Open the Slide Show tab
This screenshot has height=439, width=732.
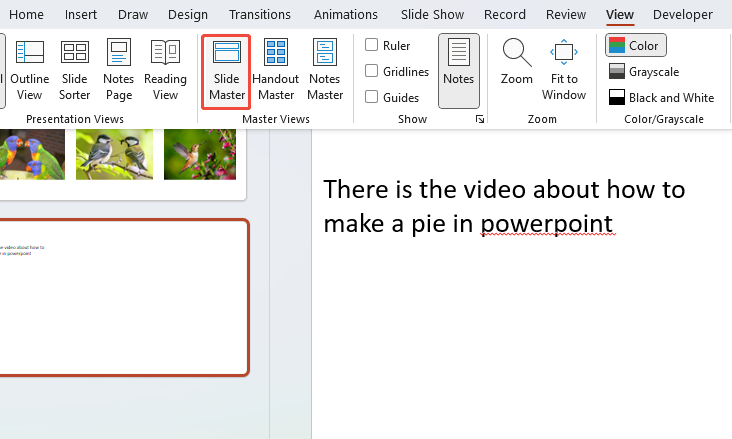[432, 14]
